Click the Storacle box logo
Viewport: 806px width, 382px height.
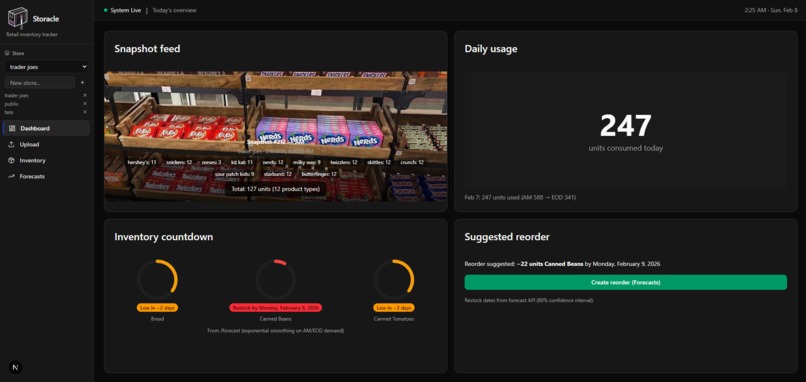click(x=17, y=18)
